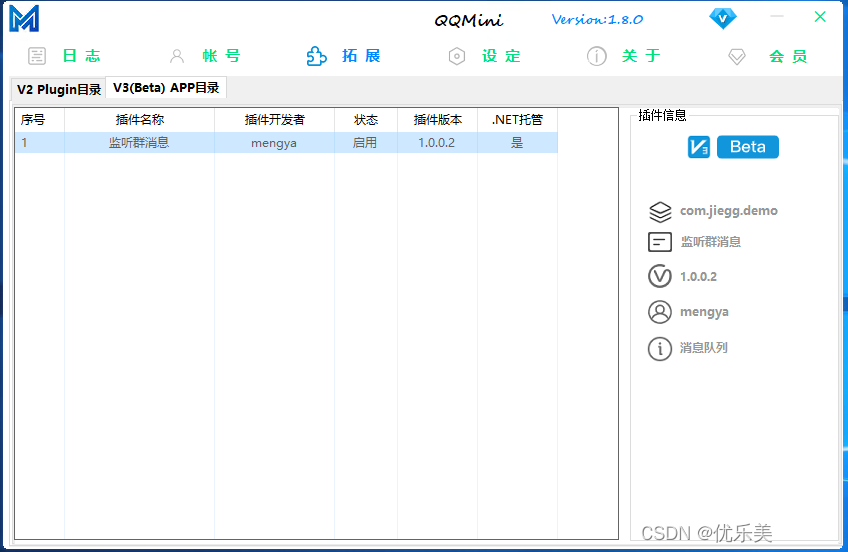Click the puzzle-piece 拓展 icon
848x552 pixels.
[316, 56]
